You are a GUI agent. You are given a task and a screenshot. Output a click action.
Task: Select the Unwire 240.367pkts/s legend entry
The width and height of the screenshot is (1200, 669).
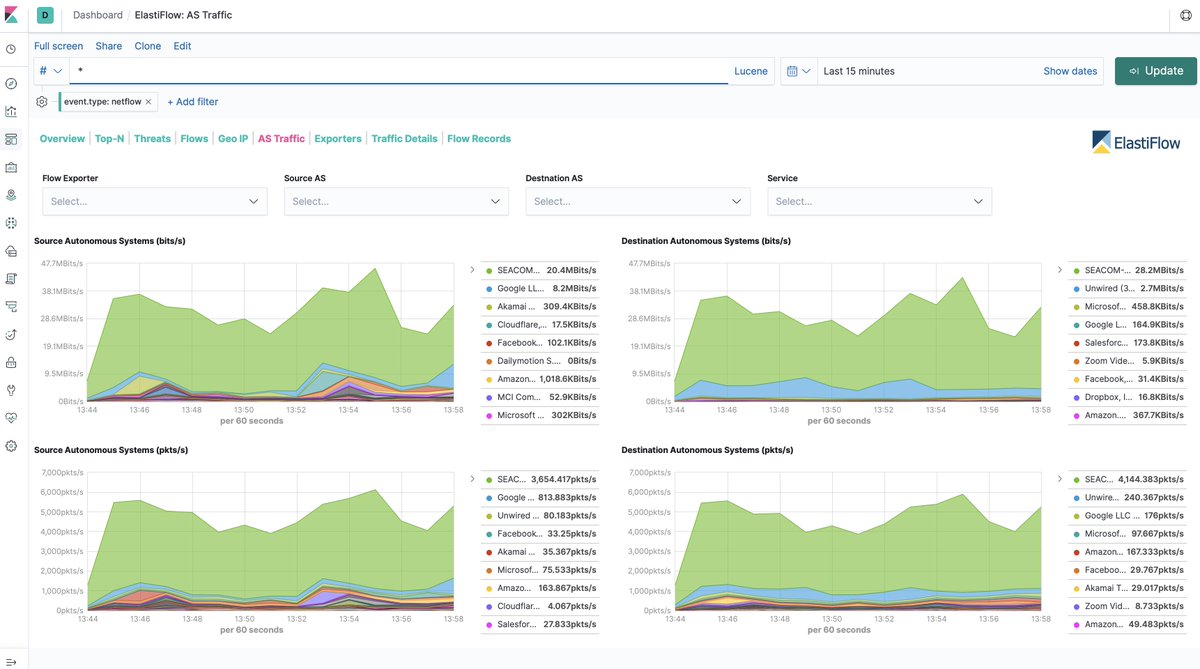(x=1127, y=497)
